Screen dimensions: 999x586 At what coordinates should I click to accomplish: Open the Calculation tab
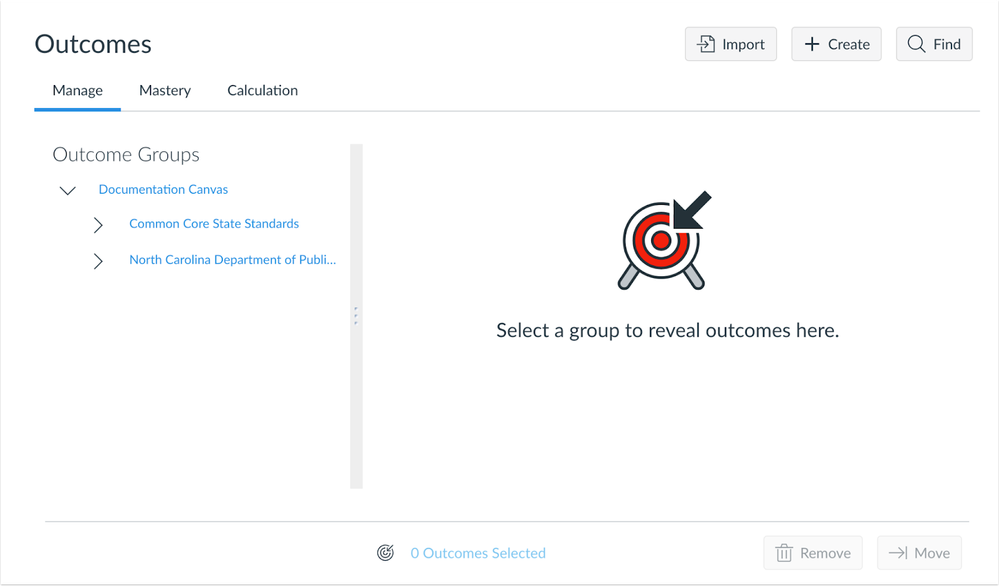click(x=262, y=90)
